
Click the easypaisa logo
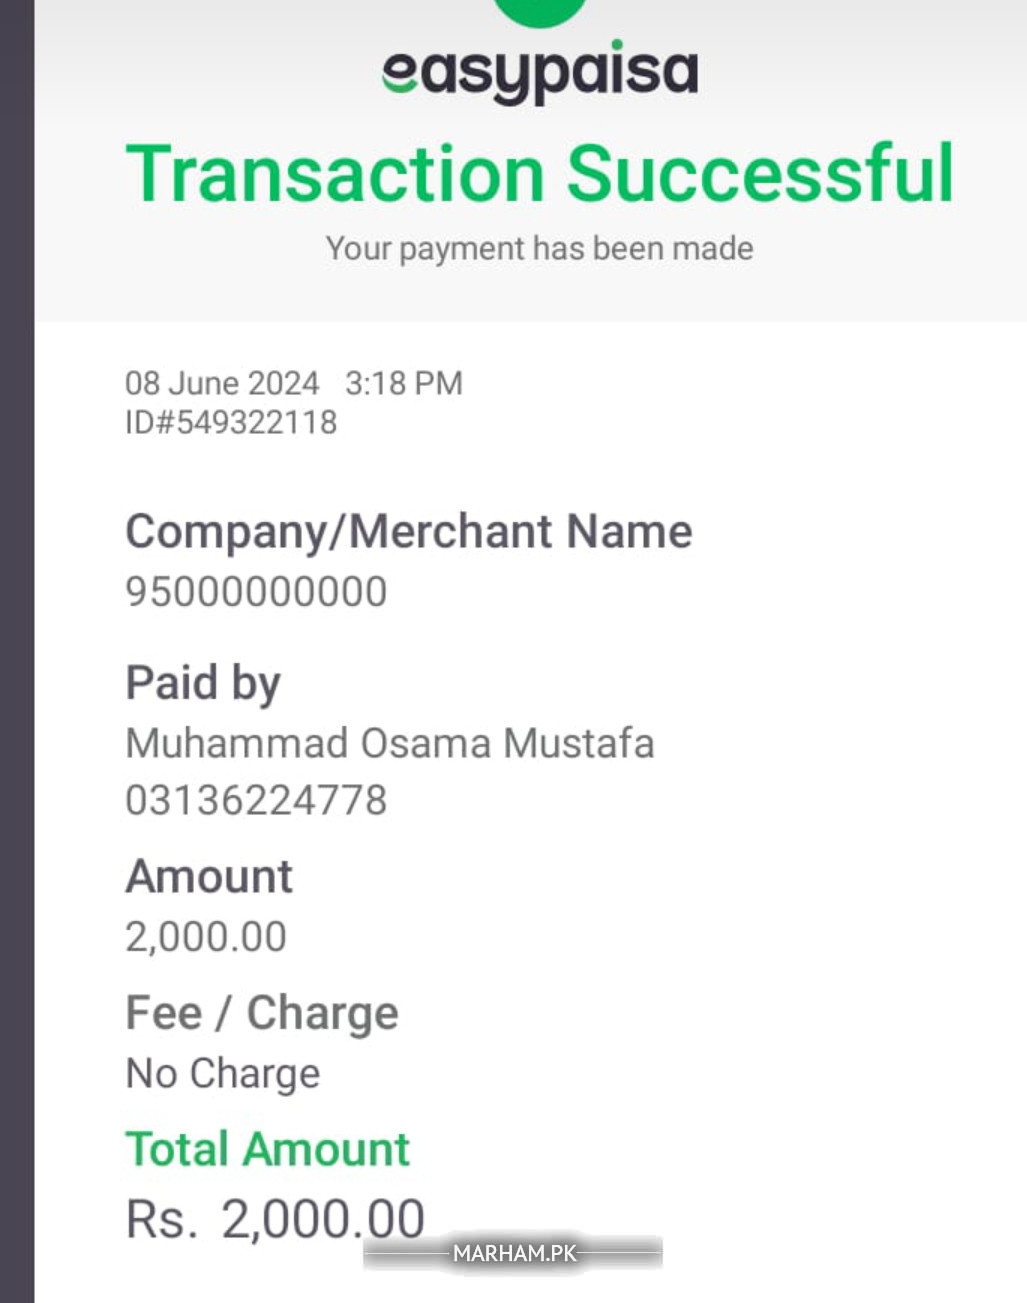540,72
